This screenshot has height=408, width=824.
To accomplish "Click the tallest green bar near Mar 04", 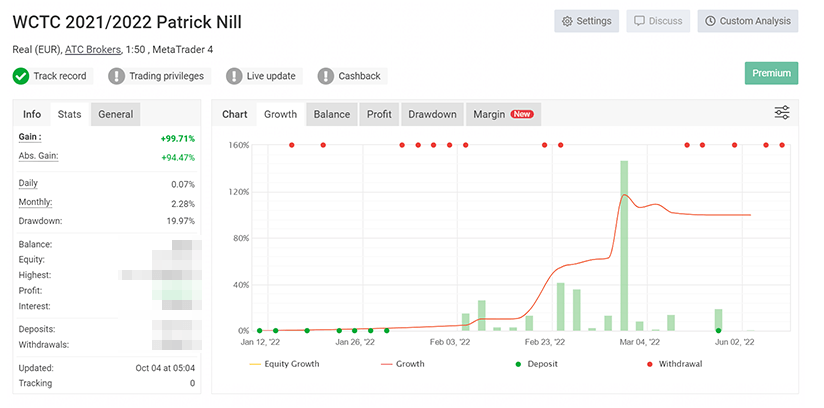I will [x=624, y=245].
